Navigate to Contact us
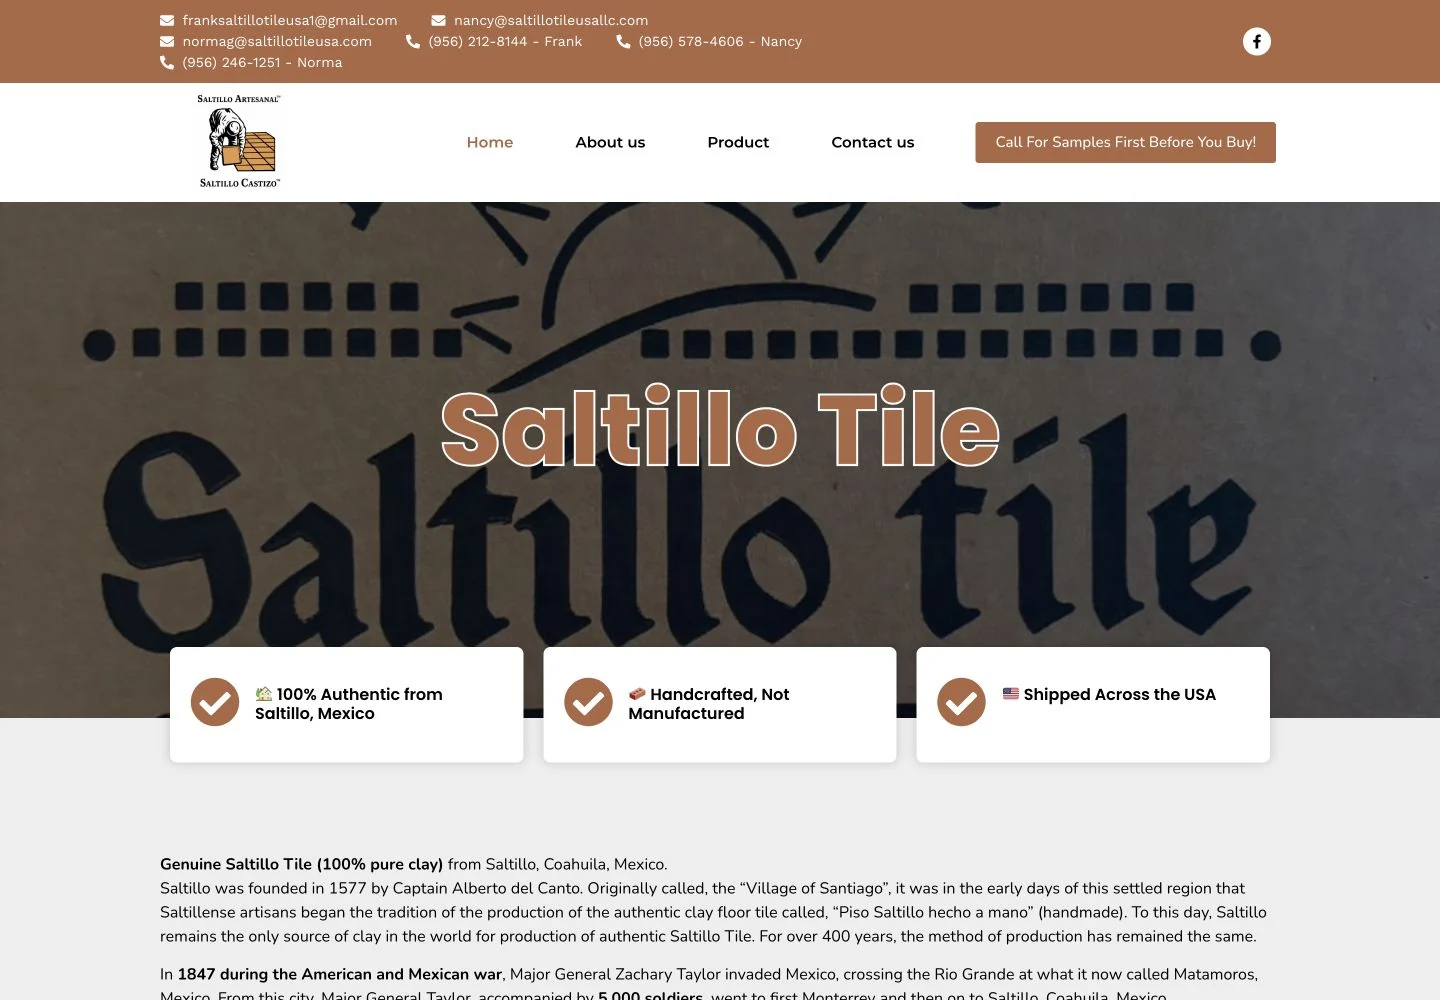Screen dimensions: 1440x1000 point(873,142)
